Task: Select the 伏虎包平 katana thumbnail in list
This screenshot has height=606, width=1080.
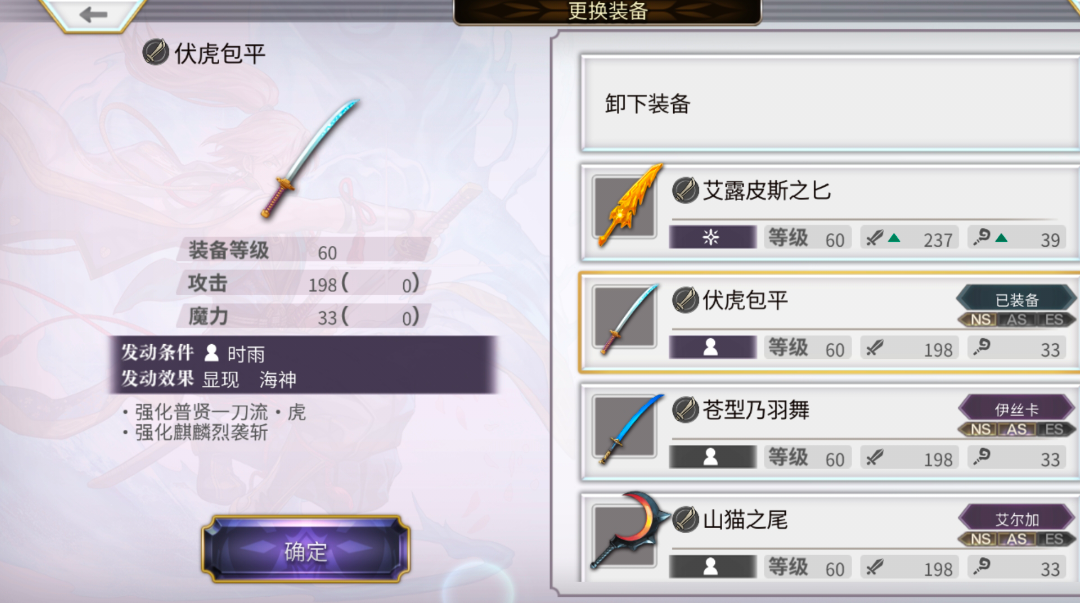Action: click(x=625, y=318)
